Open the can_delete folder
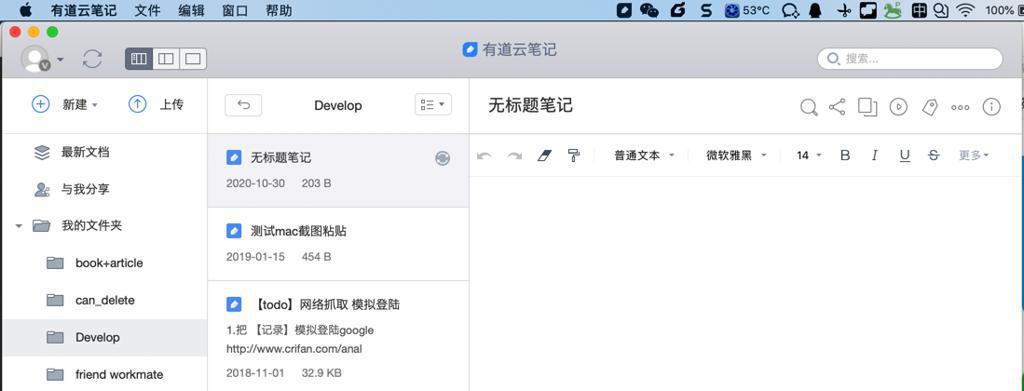 104,300
